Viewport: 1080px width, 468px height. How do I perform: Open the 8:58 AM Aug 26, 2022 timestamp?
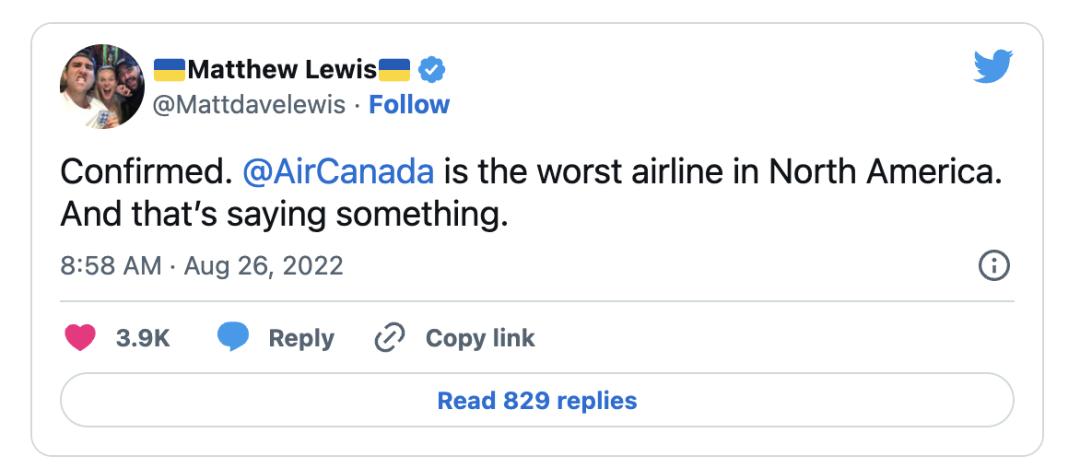click(x=201, y=266)
